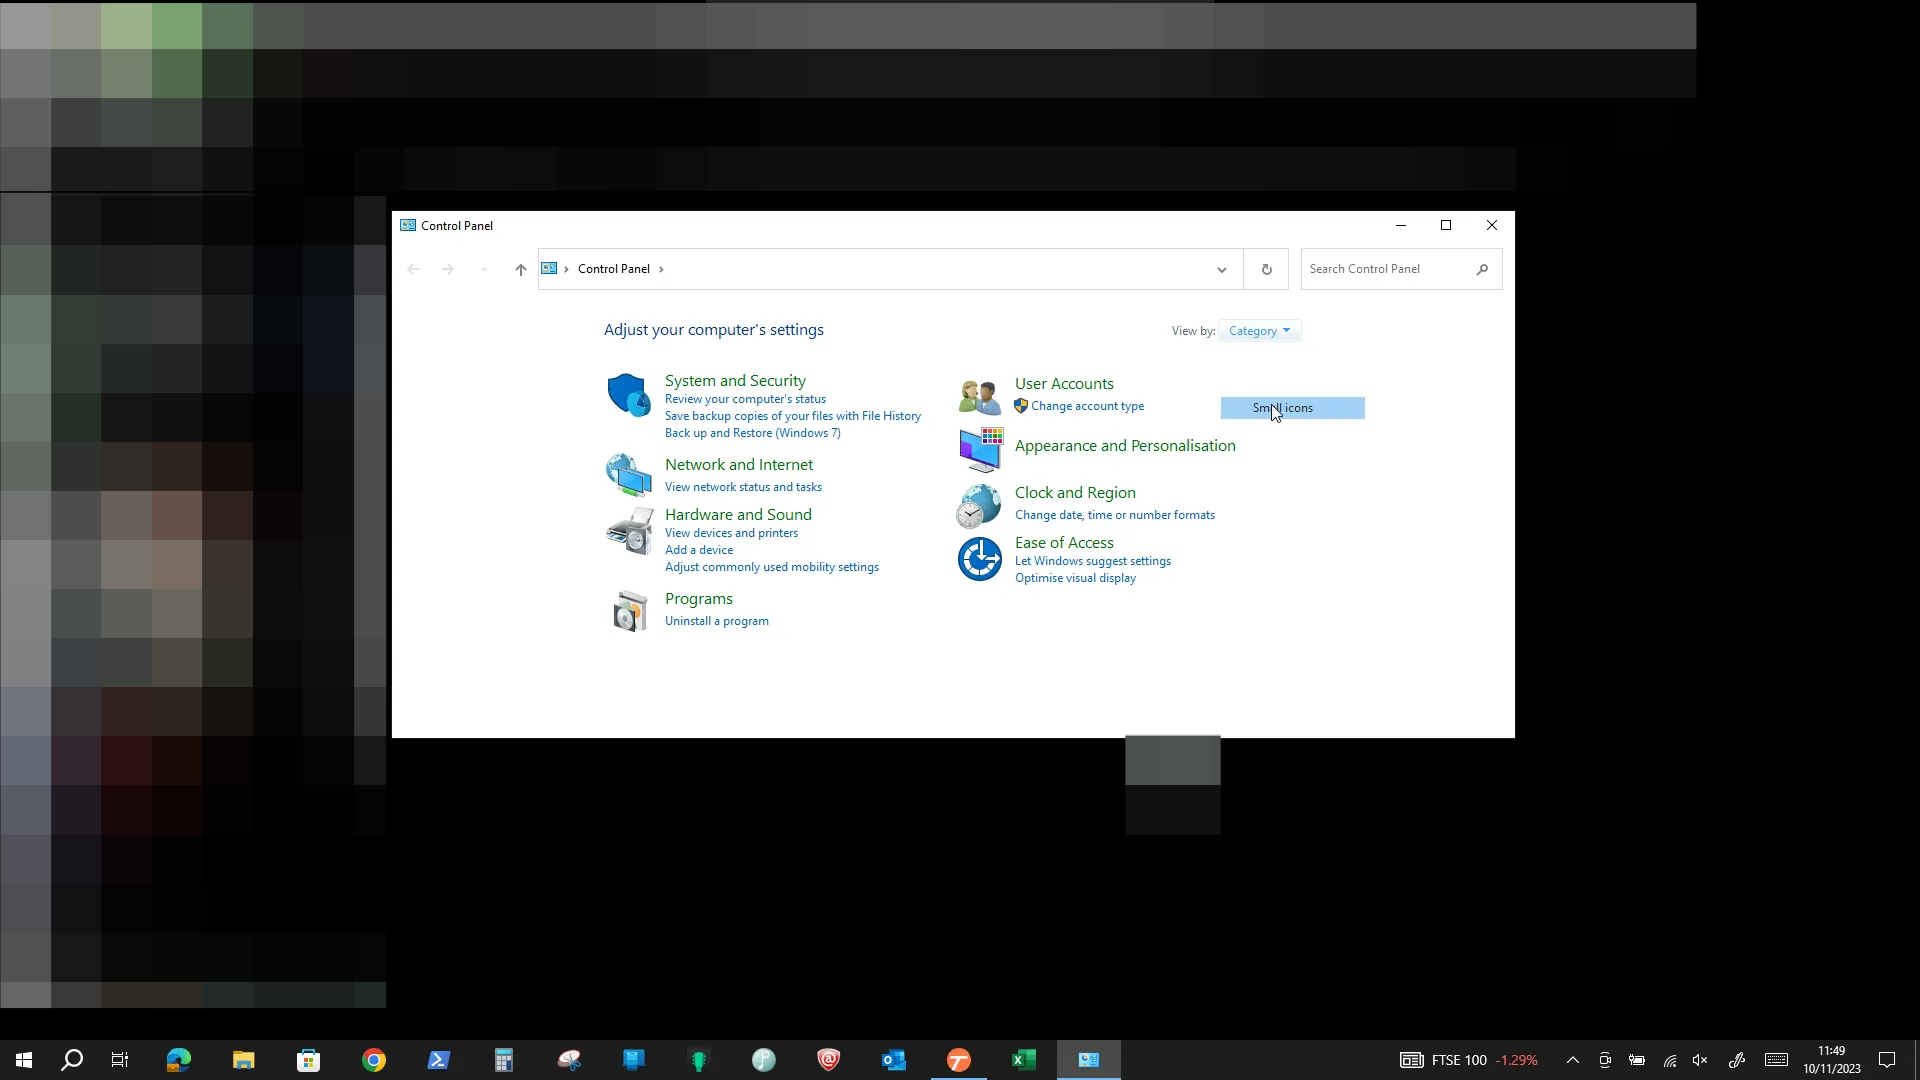
Task: Click Optimise visual display link
Action: click(x=1075, y=578)
